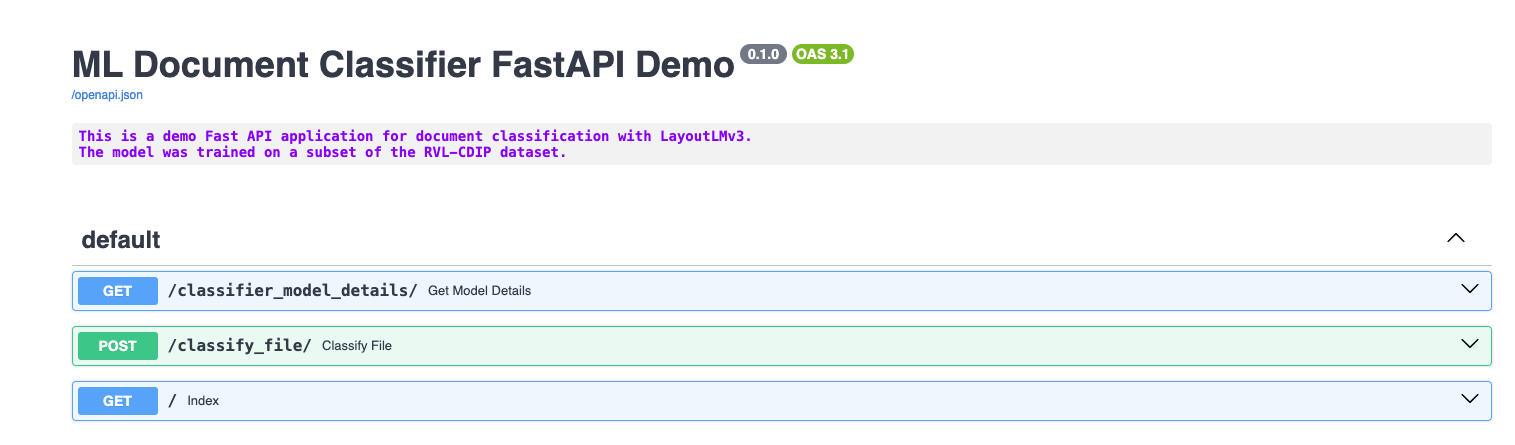Viewport: 1515px width, 445px height.
Task: Collapse the default section chevron
Action: (1456, 239)
